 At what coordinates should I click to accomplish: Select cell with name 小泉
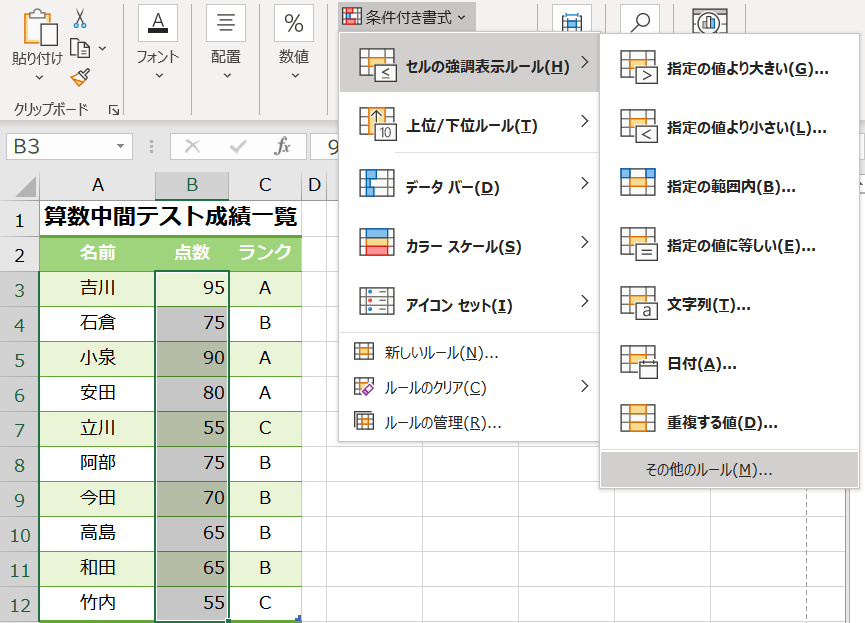coord(97,358)
